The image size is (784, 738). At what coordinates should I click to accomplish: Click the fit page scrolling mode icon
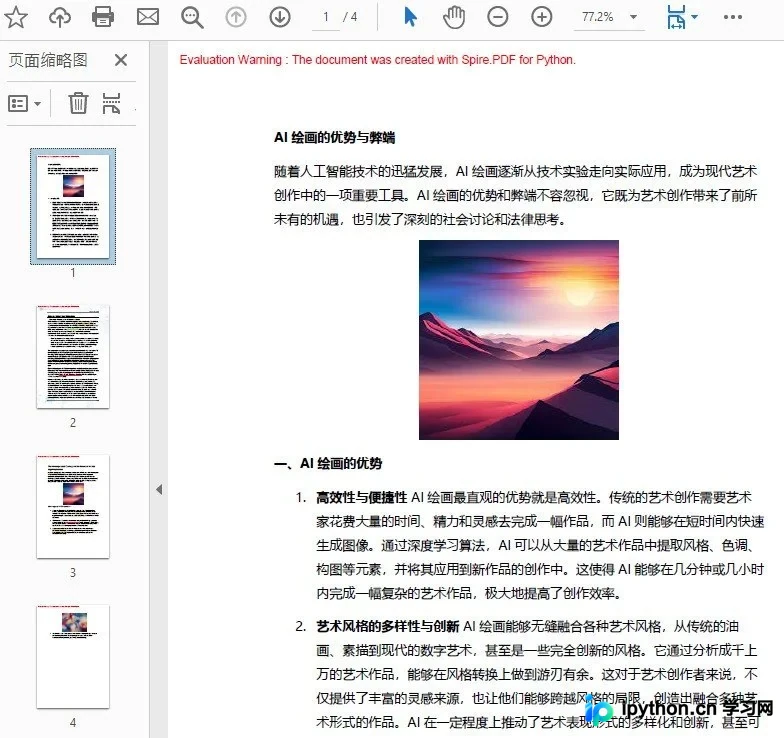pyautogui.click(x=676, y=17)
